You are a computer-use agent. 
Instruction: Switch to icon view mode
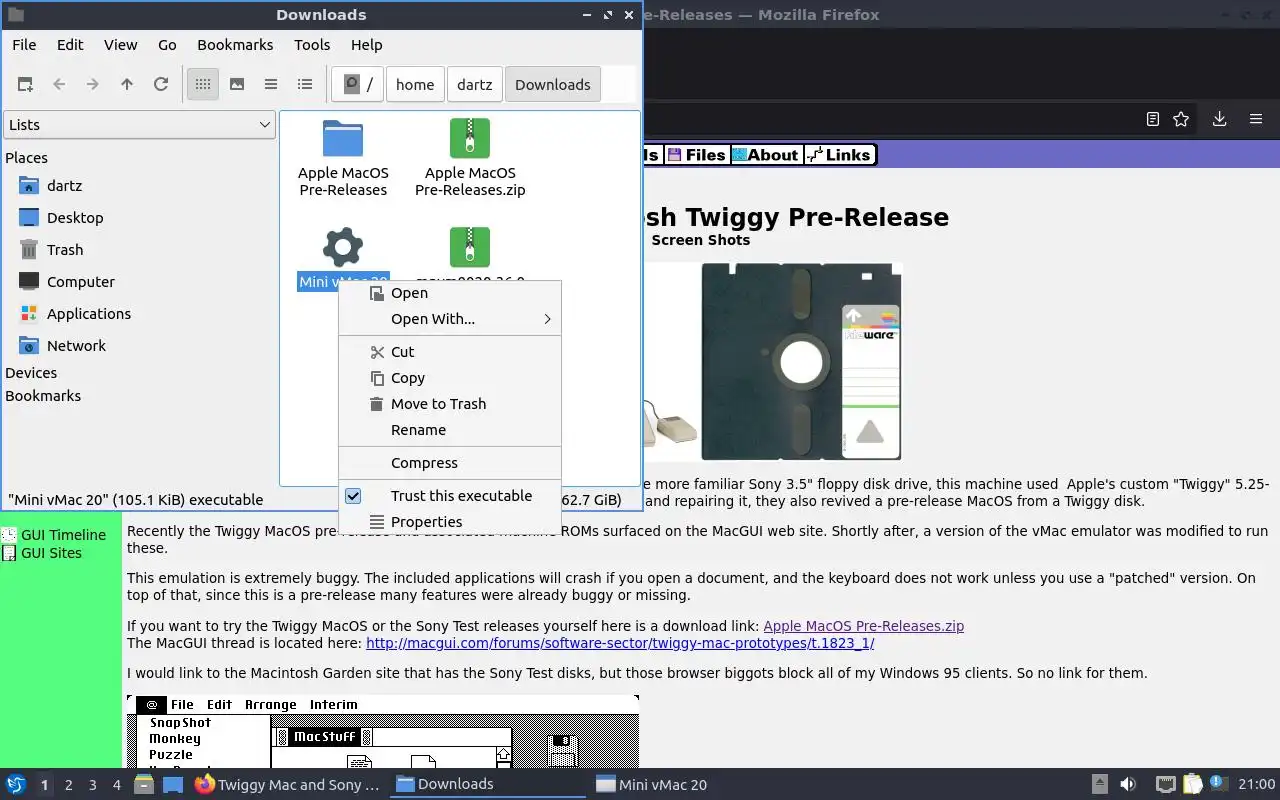coord(203,85)
